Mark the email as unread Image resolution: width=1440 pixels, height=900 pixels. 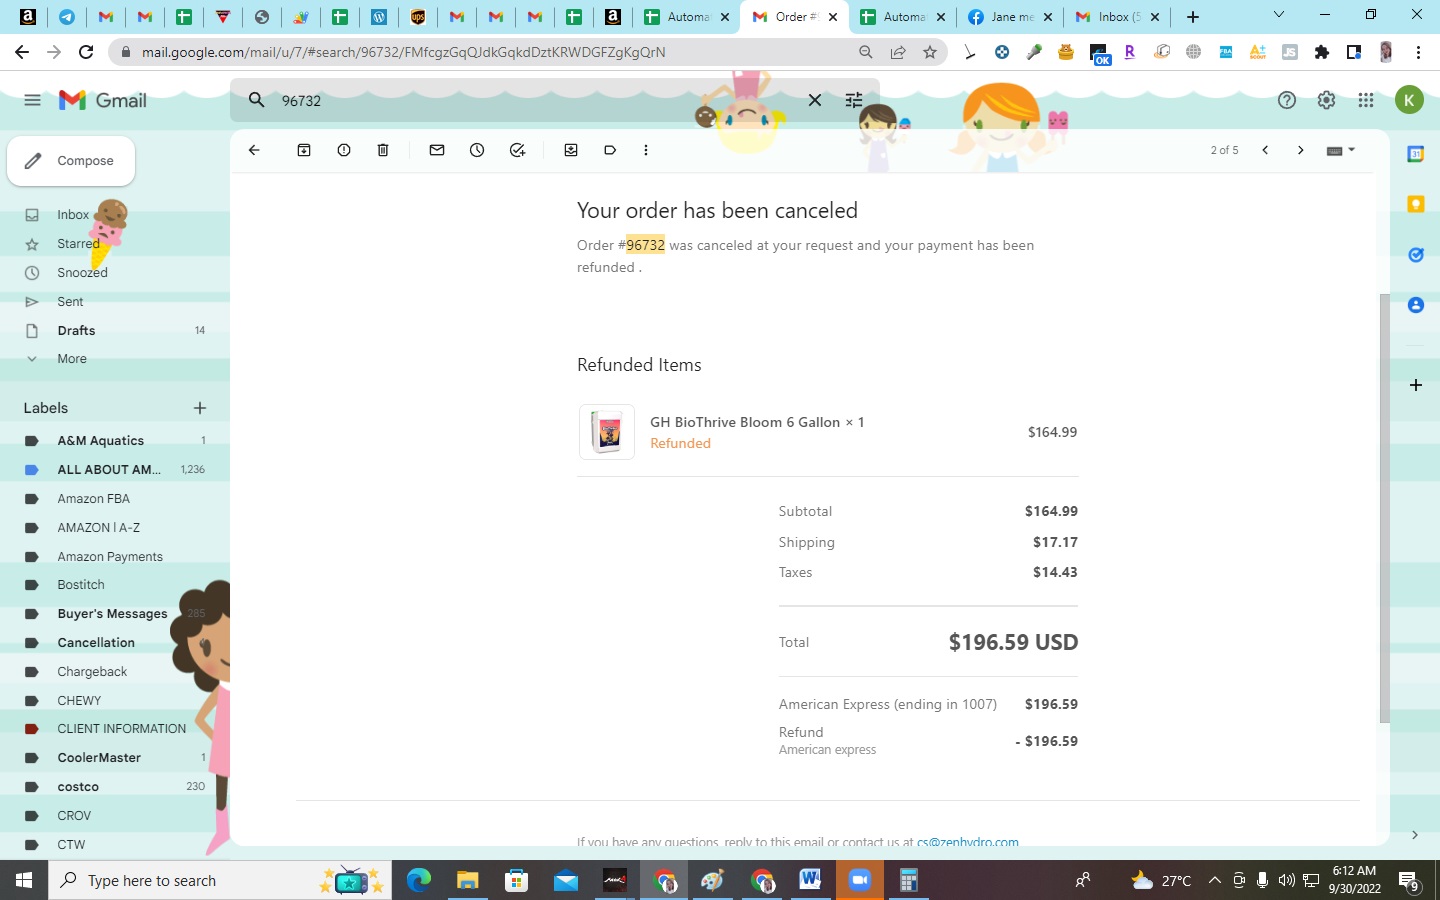pyautogui.click(x=437, y=150)
